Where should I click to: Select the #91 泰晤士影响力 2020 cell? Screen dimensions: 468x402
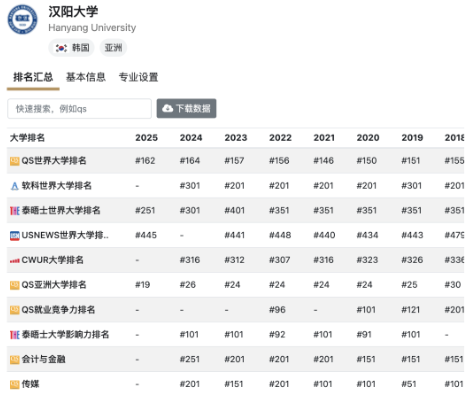click(364, 334)
